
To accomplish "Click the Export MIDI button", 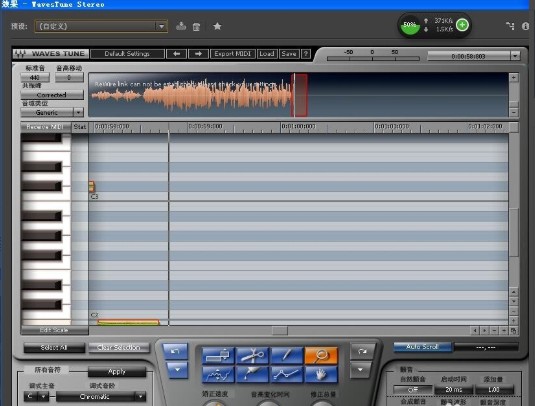I will coord(233,54).
